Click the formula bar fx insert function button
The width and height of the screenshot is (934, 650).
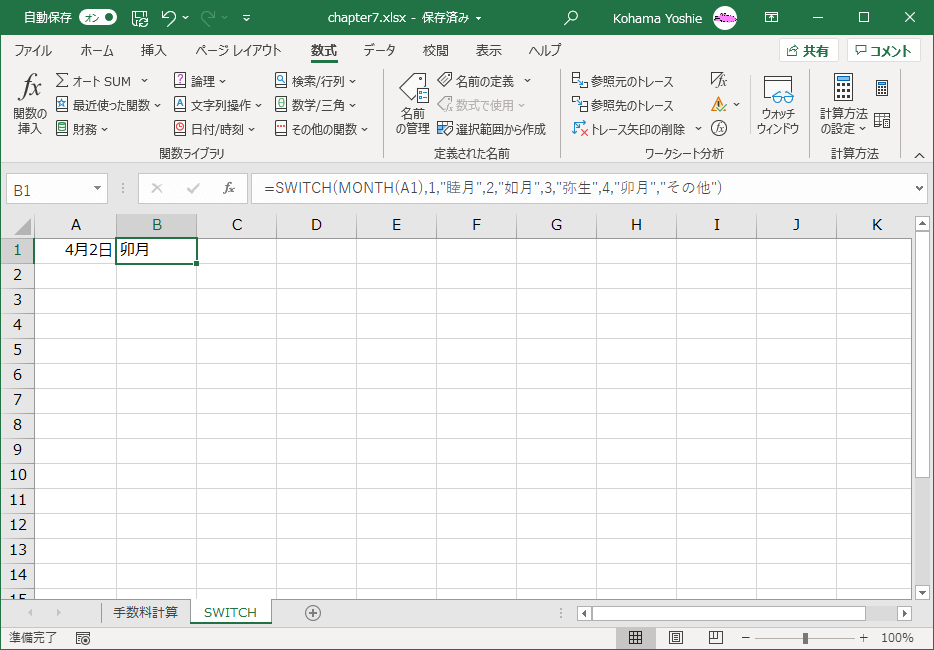[229, 188]
